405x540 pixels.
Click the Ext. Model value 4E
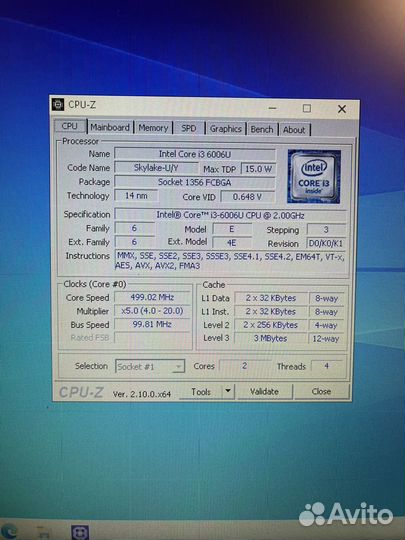232,243
